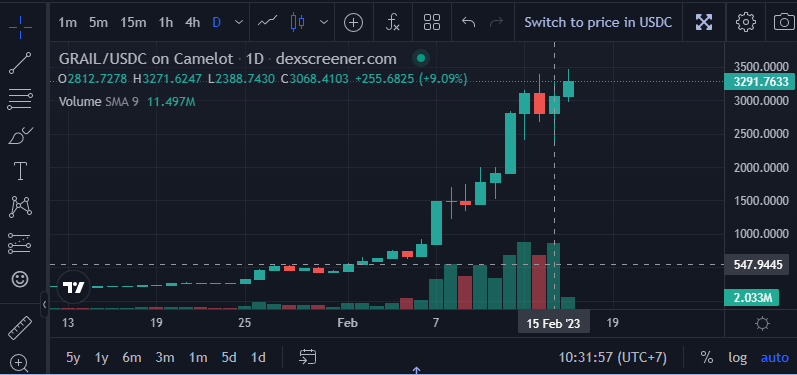Select the brush drawing tool
Screen dimensions: 797x375
click(x=20, y=135)
